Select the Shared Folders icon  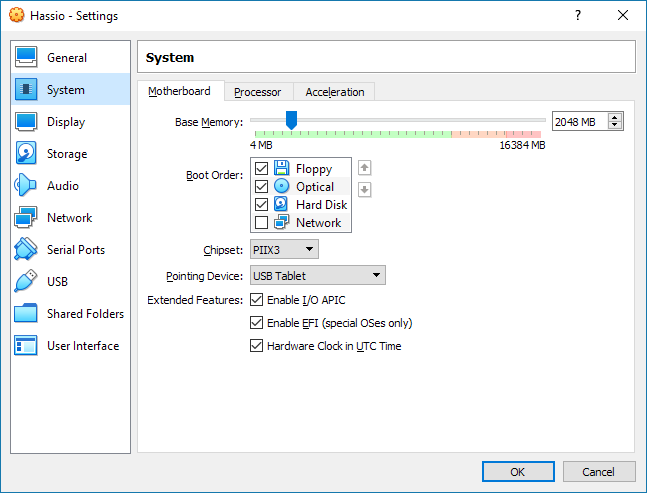[x=26, y=314]
